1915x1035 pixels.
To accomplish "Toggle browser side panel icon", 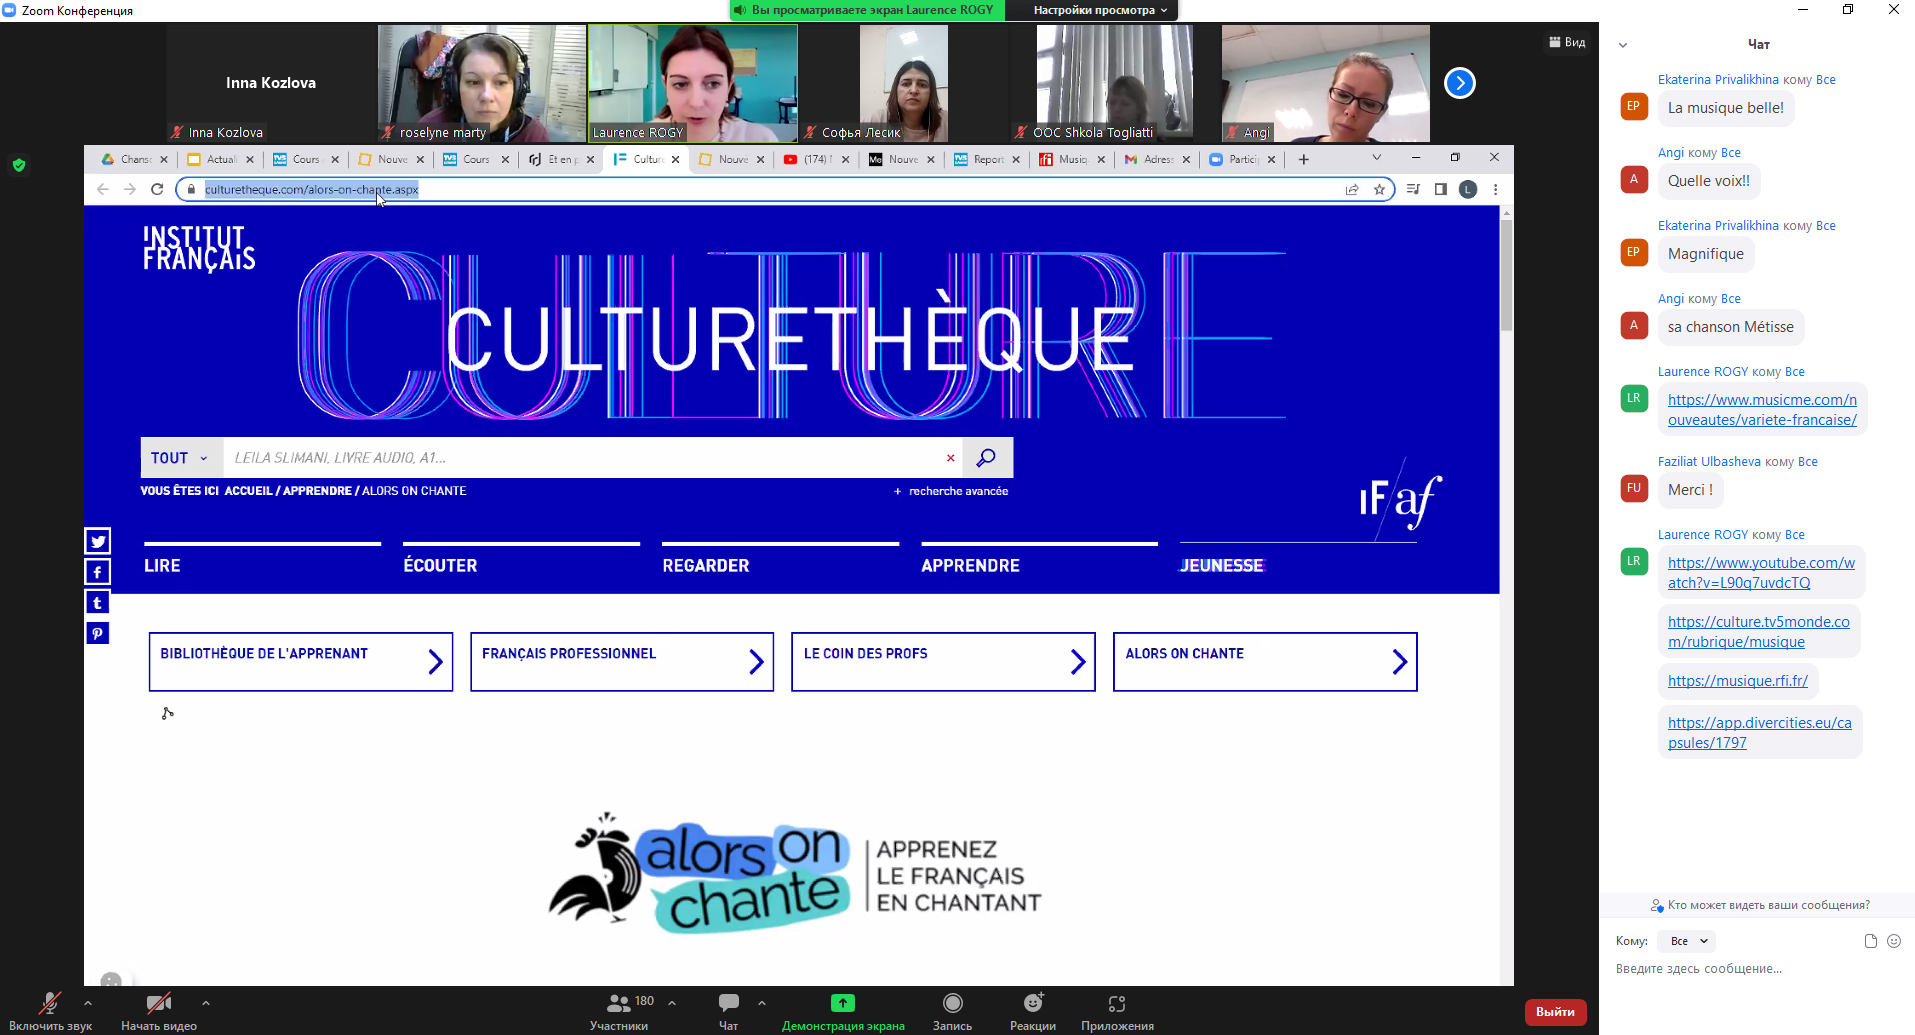I will (1440, 189).
